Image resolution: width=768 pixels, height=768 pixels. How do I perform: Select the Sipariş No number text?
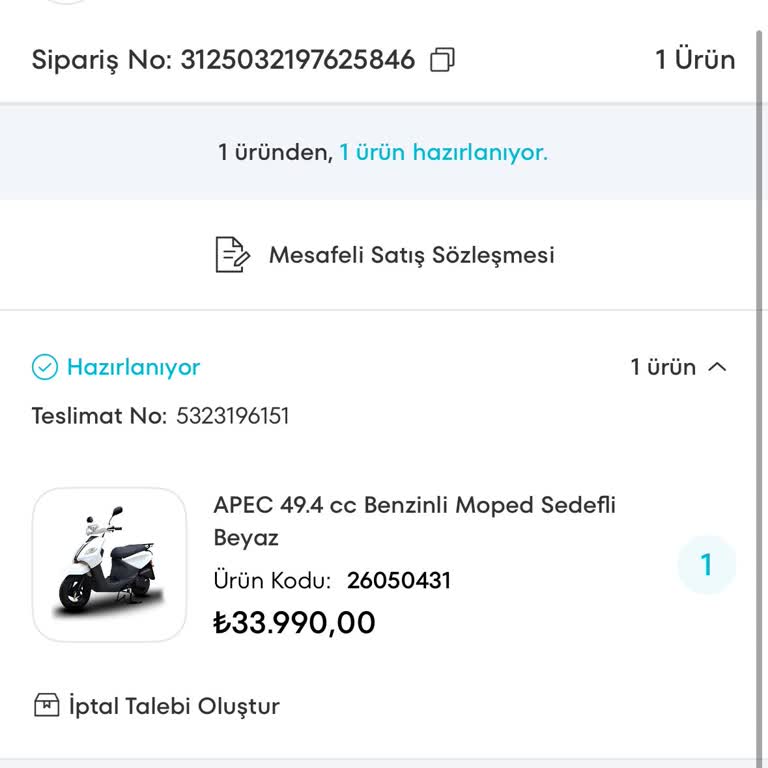point(297,60)
